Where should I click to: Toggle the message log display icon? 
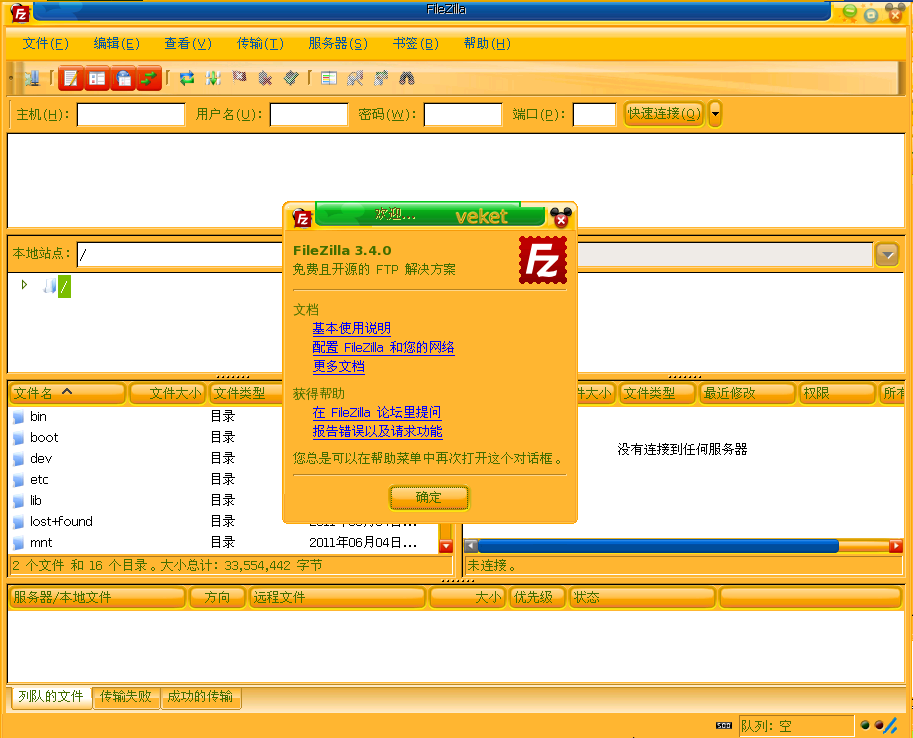pos(71,78)
